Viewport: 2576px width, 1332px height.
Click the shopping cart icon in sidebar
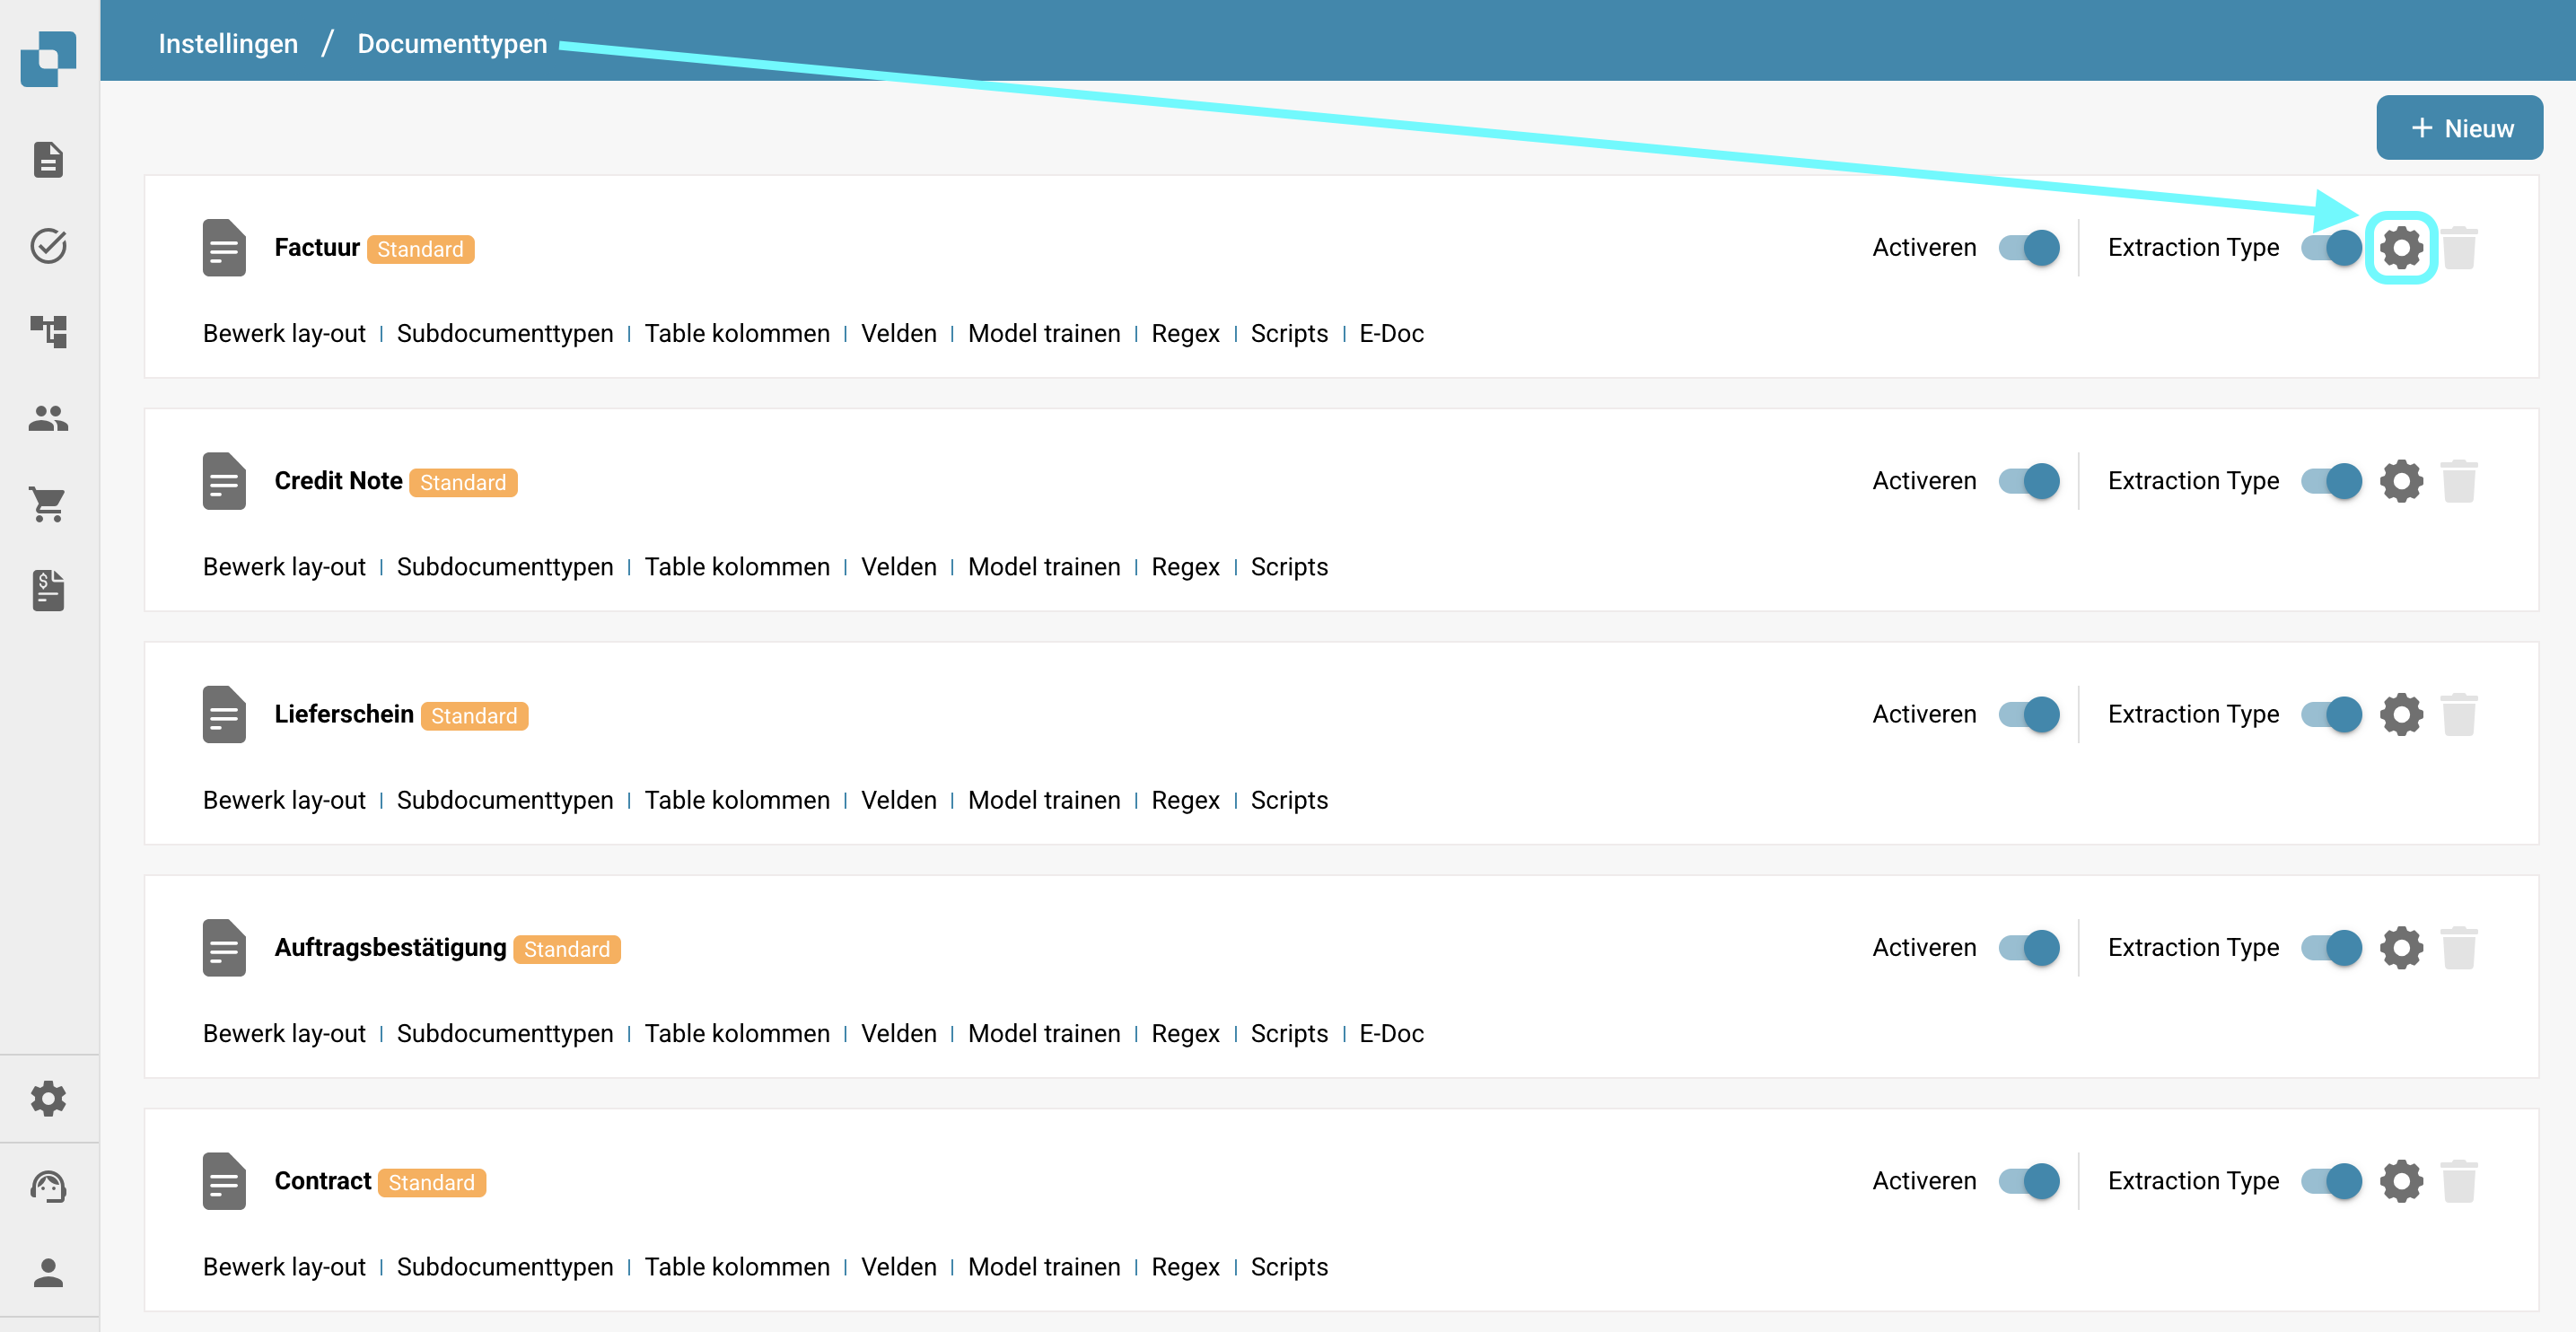coord(48,504)
